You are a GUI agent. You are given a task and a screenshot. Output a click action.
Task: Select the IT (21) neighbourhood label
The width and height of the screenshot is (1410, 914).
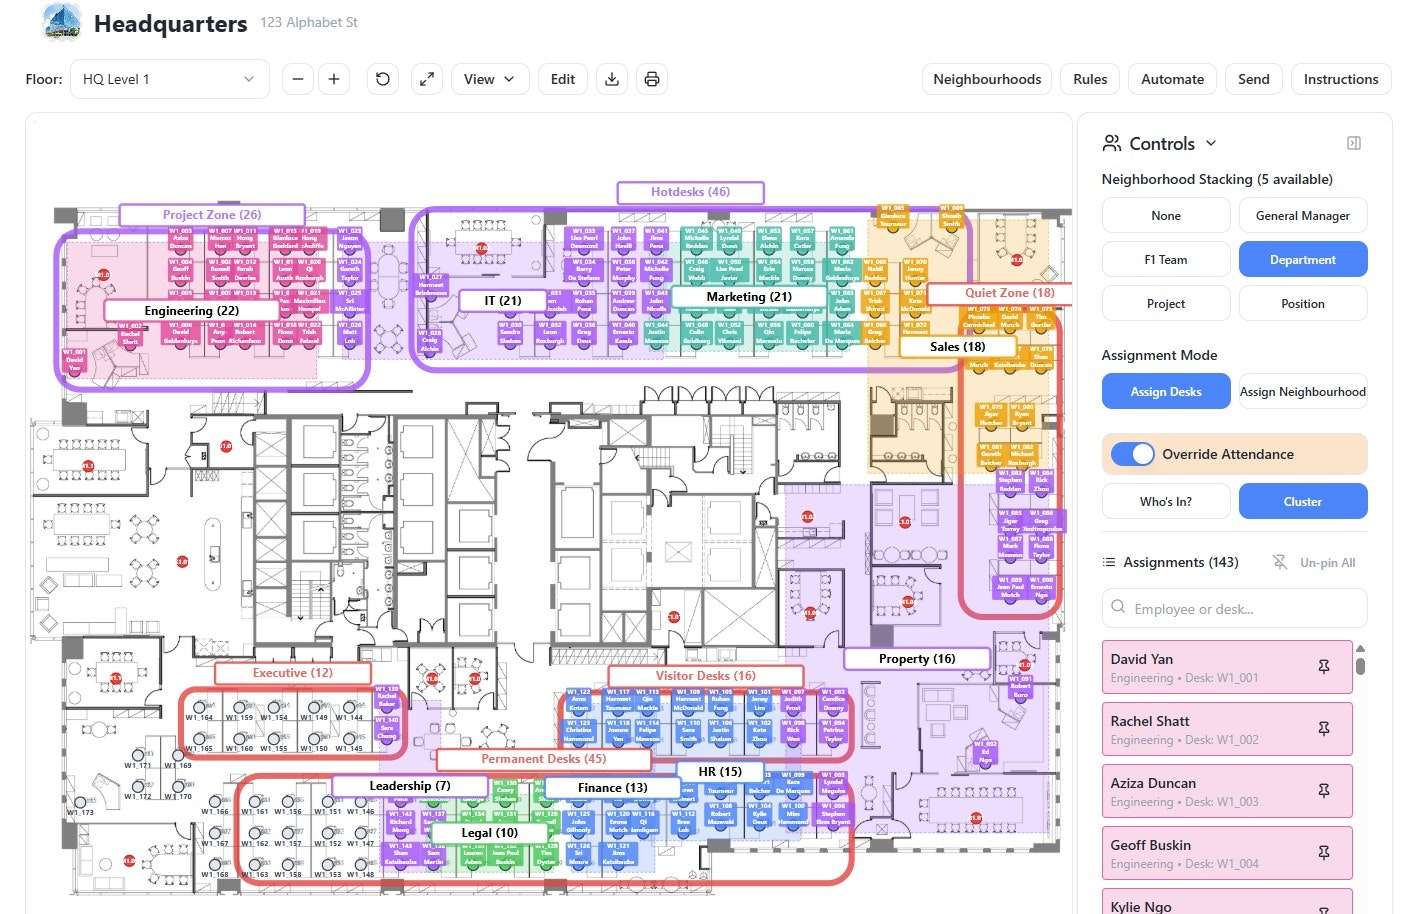pyautogui.click(x=503, y=300)
